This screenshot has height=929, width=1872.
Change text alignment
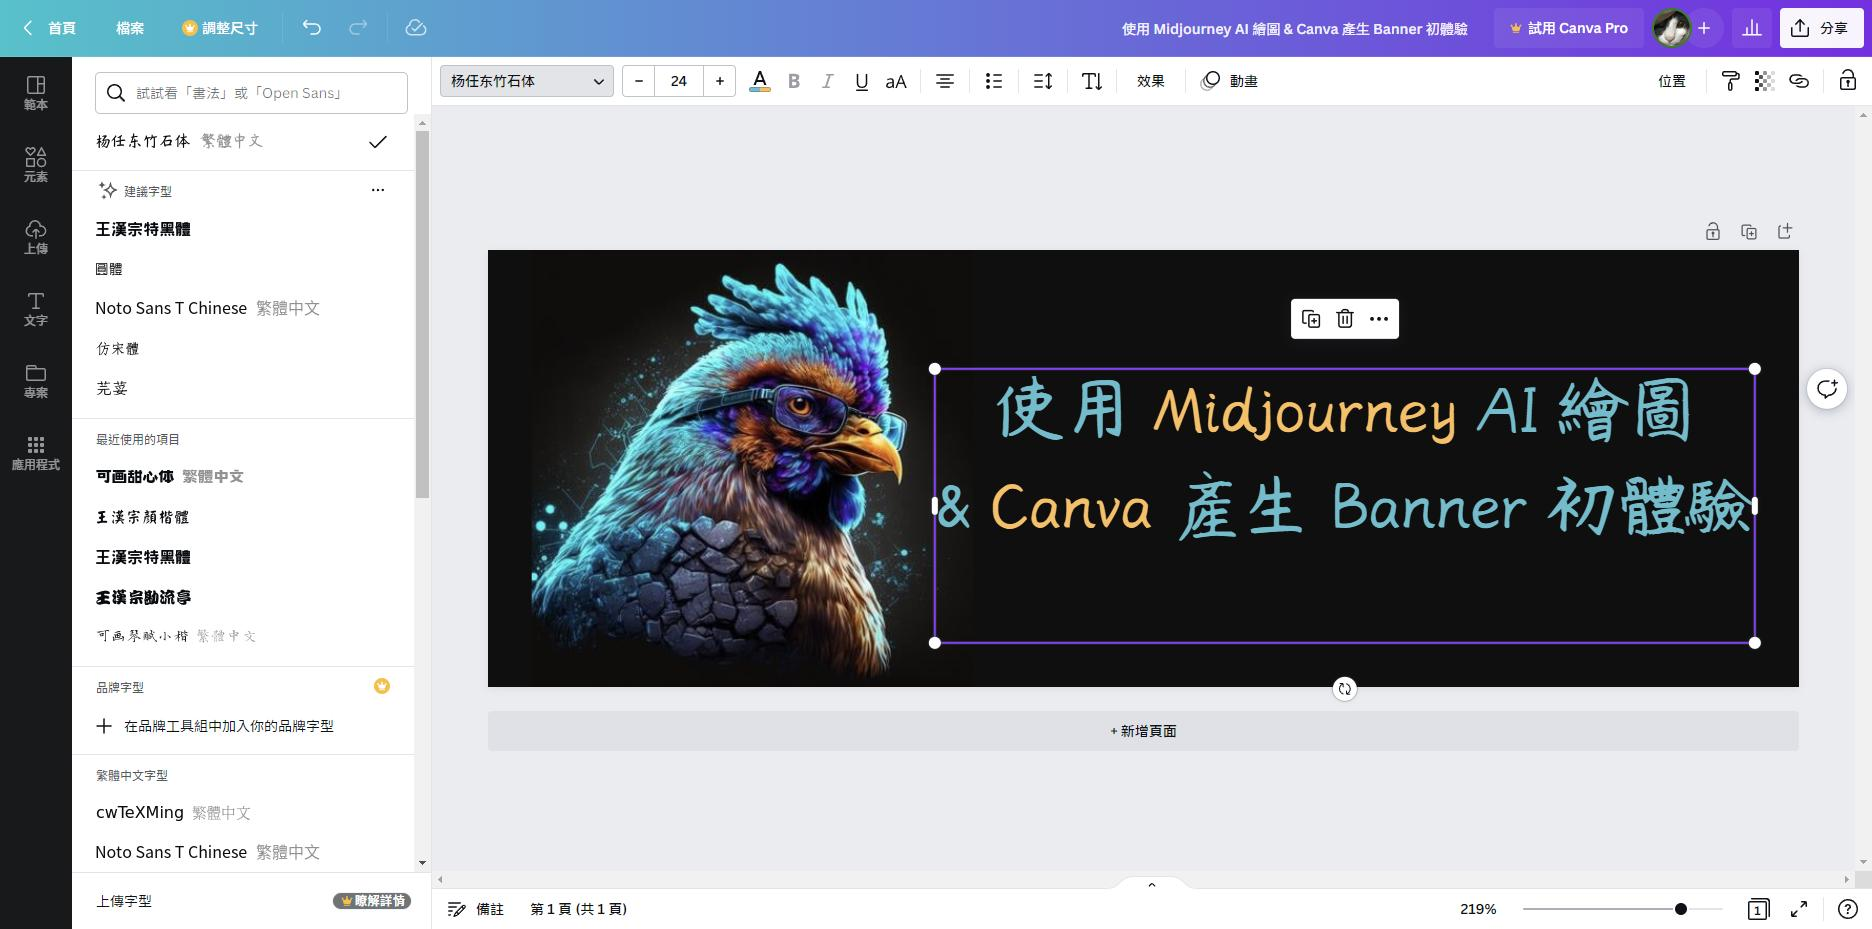944,81
